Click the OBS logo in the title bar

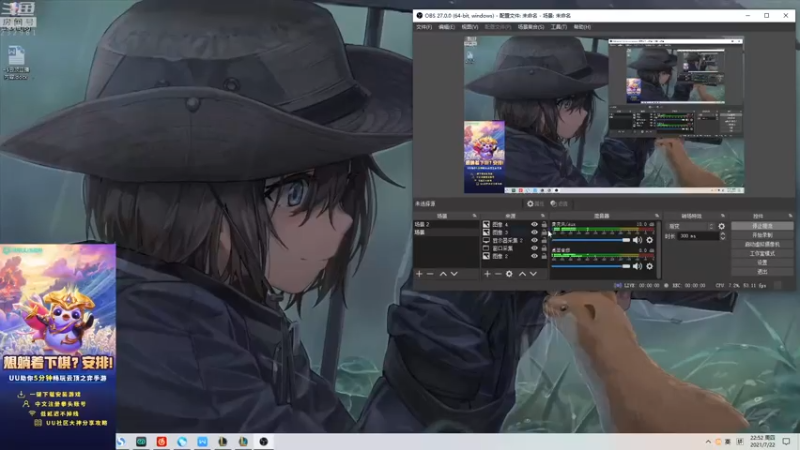tap(419, 15)
